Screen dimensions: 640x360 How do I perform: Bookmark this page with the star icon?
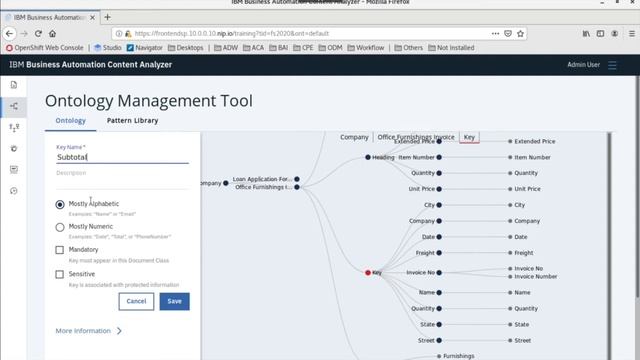click(520, 33)
